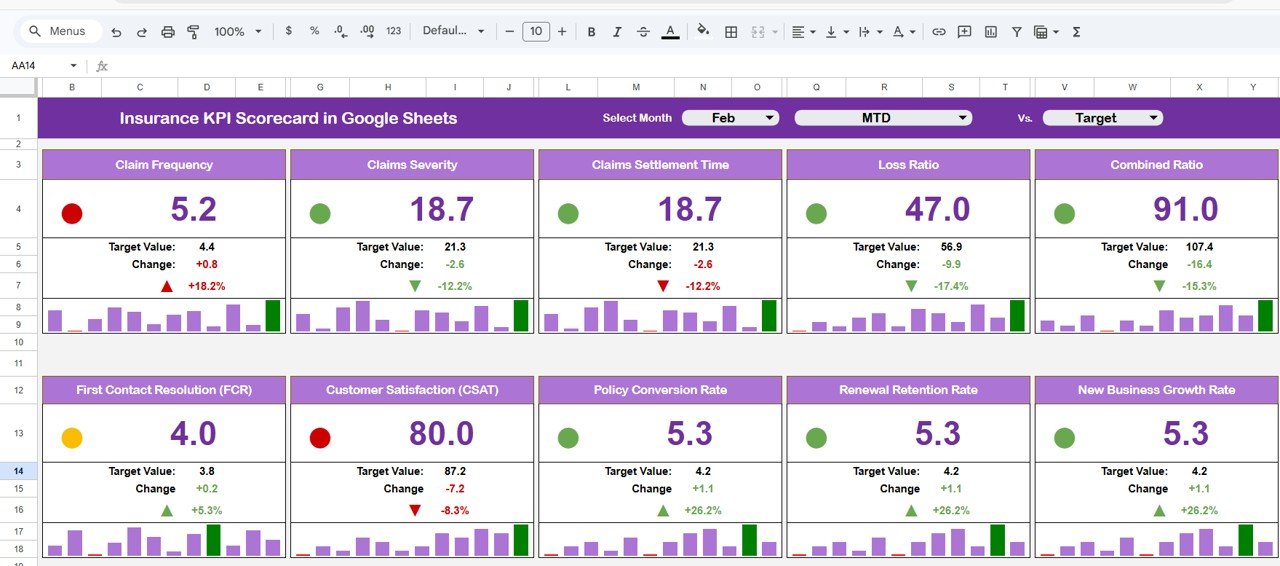Open the MTD period dropdown
Image resolution: width=1280 pixels, height=566 pixels.
click(882, 118)
